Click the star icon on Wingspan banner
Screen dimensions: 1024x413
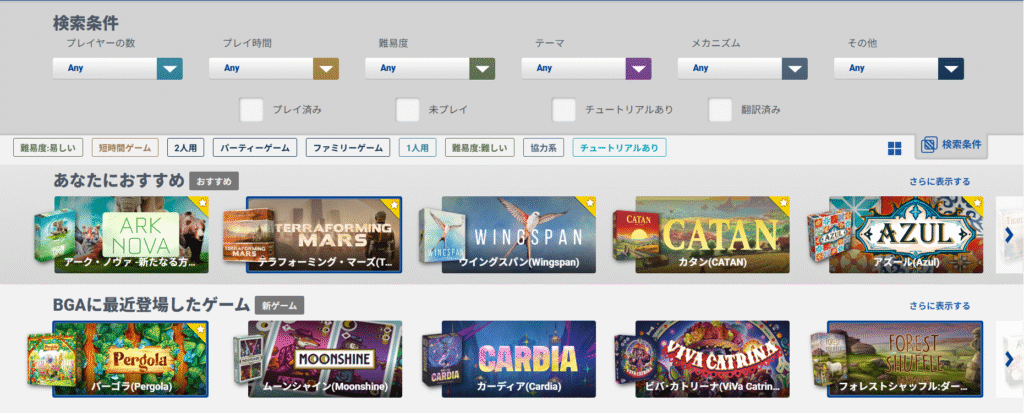[588, 204]
